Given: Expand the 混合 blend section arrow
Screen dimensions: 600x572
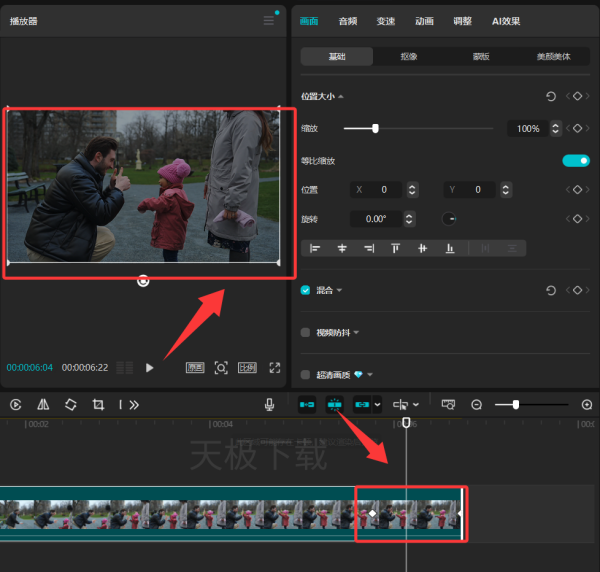Looking at the screenshot, I should [339, 290].
